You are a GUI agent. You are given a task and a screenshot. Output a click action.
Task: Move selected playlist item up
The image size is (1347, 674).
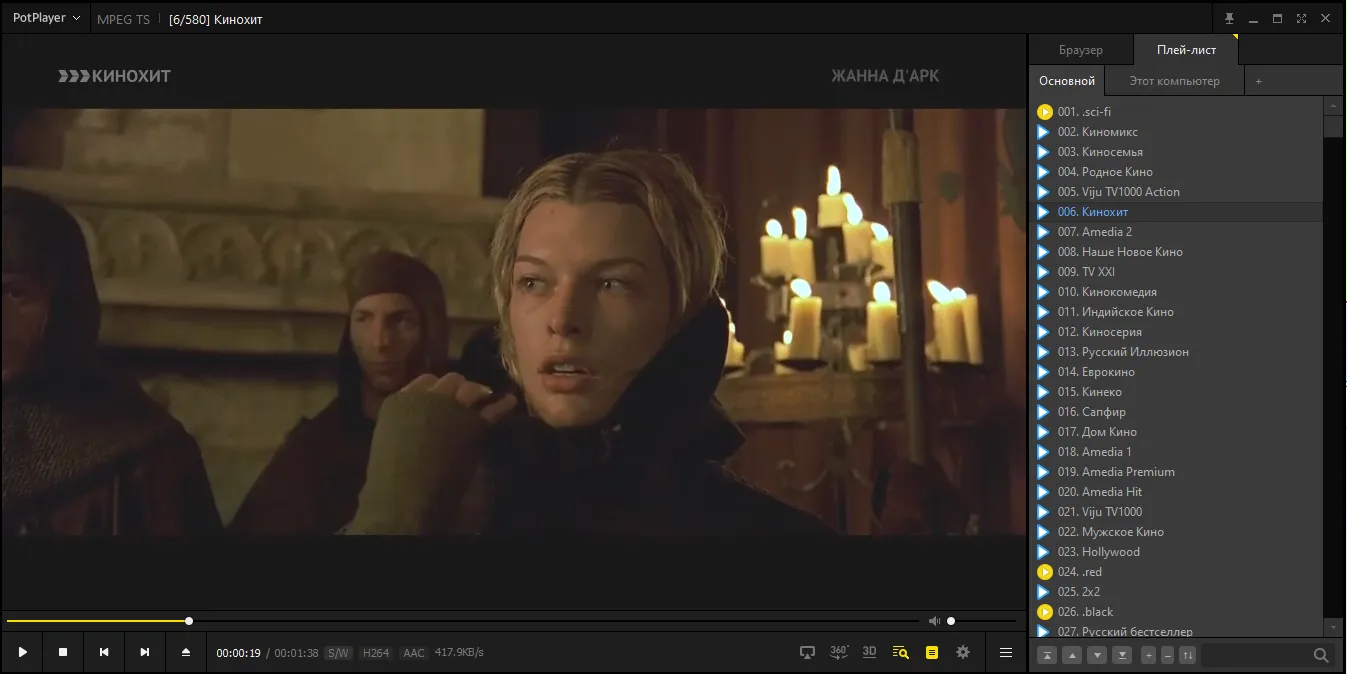tap(1072, 655)
